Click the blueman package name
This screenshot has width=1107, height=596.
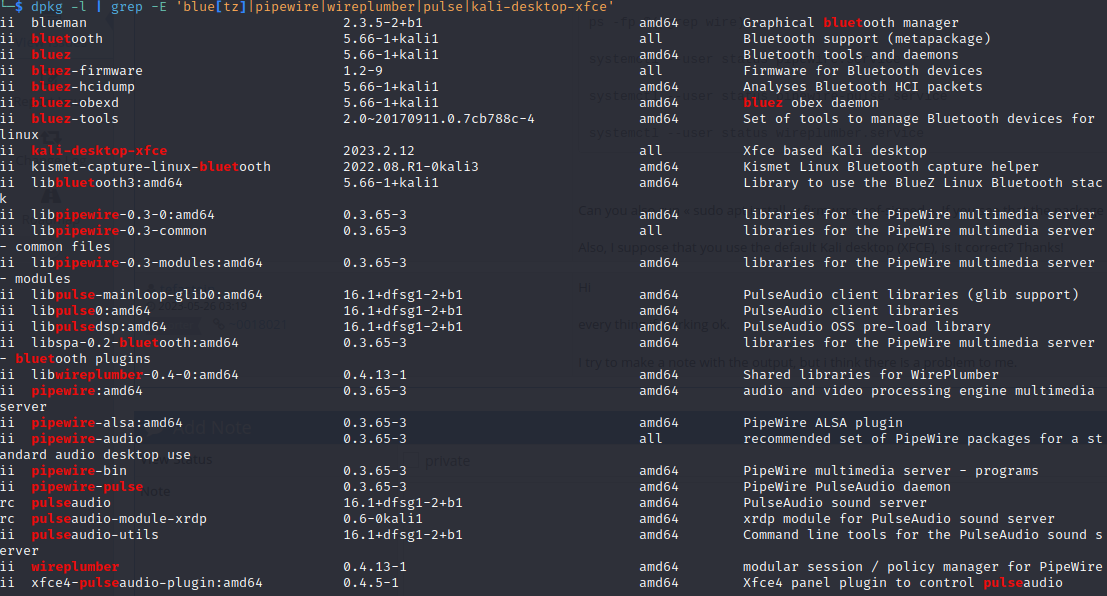tap(59, 22)
